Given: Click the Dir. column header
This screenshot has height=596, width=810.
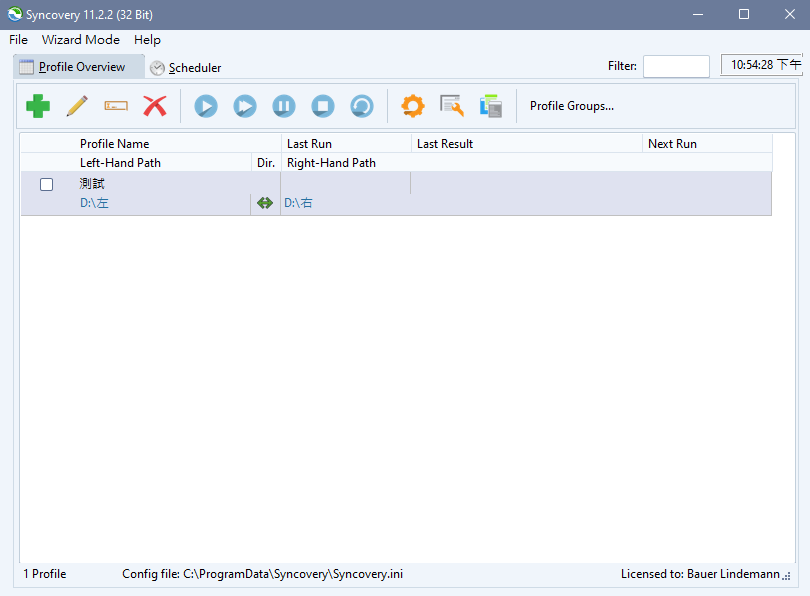Looking at the screenshot, I should tap(266, 163).
